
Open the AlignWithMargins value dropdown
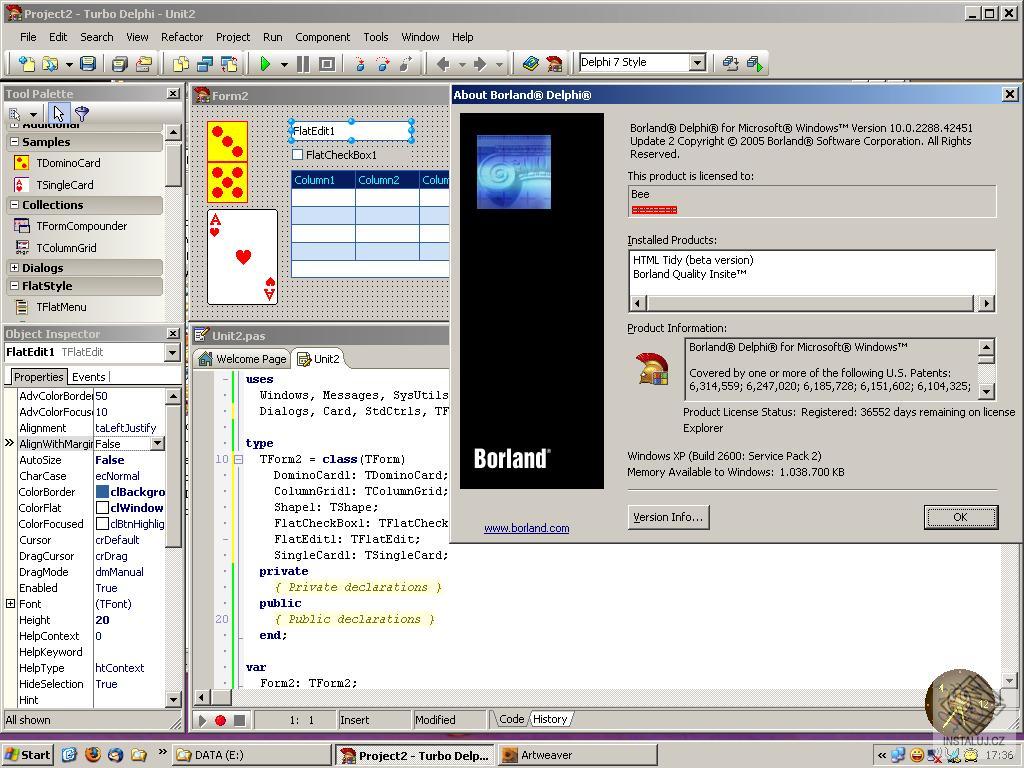[157, 444]
